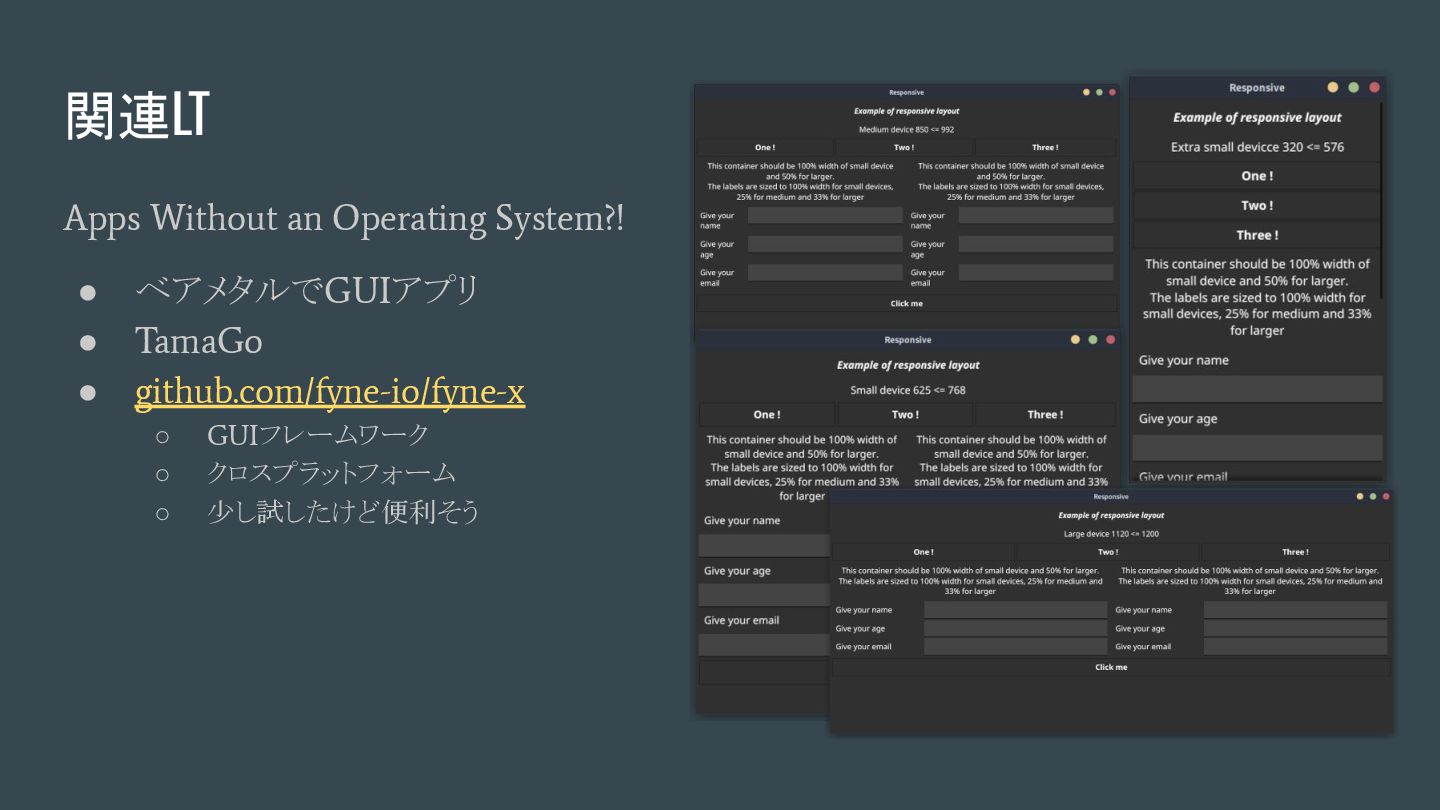Click the green dot on Small device window

coord(1093,340)
